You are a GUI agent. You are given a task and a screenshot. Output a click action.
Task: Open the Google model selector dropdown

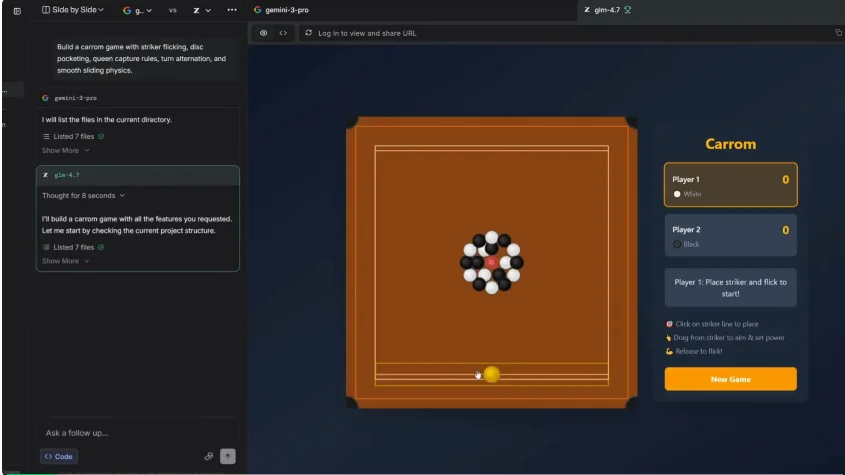click(x=137, y=10)
